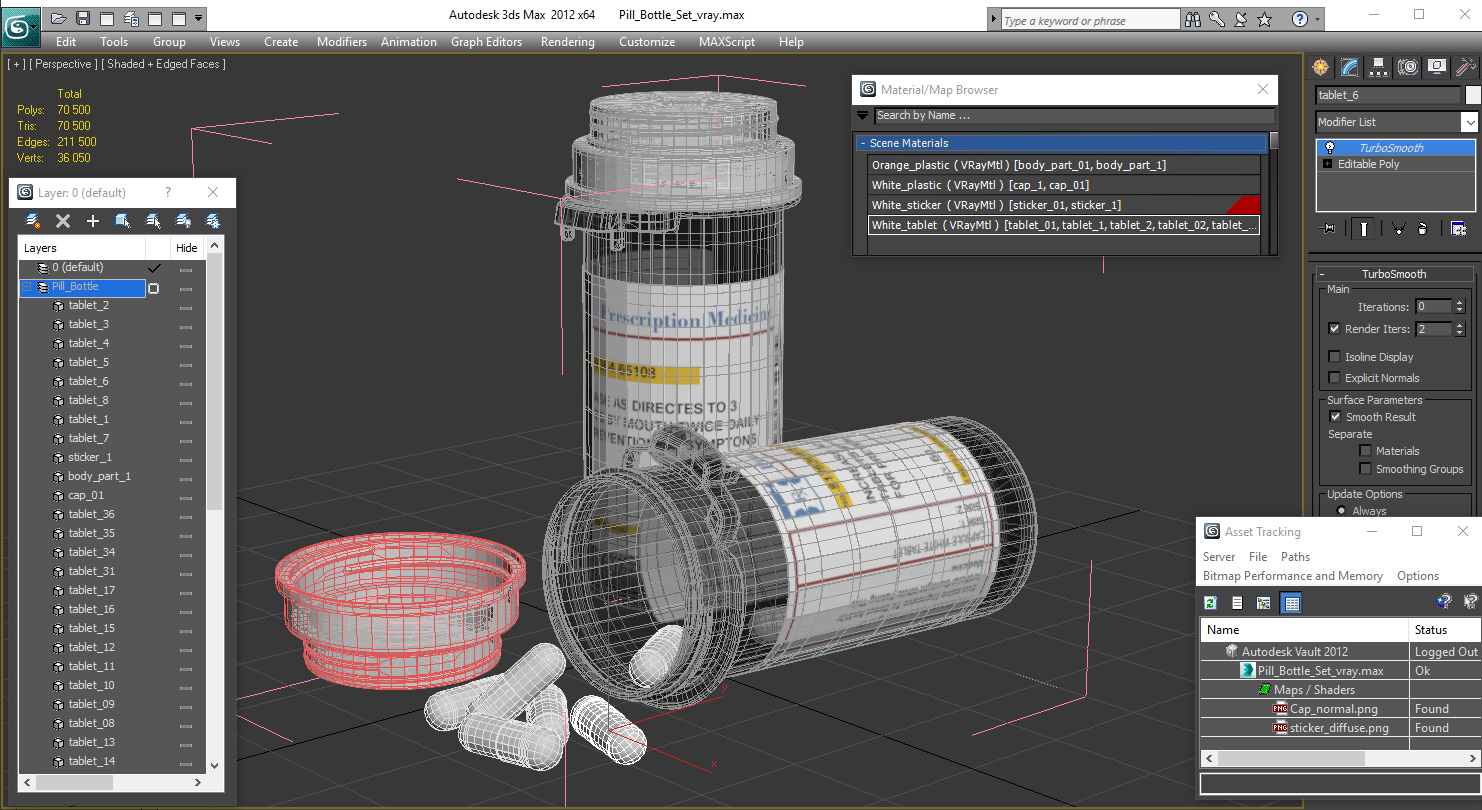This screenshot has height=810, width=1482.
Task: Toggle current-layer box beside Pill_Bottle layer
Action: [x=154, y=288]
